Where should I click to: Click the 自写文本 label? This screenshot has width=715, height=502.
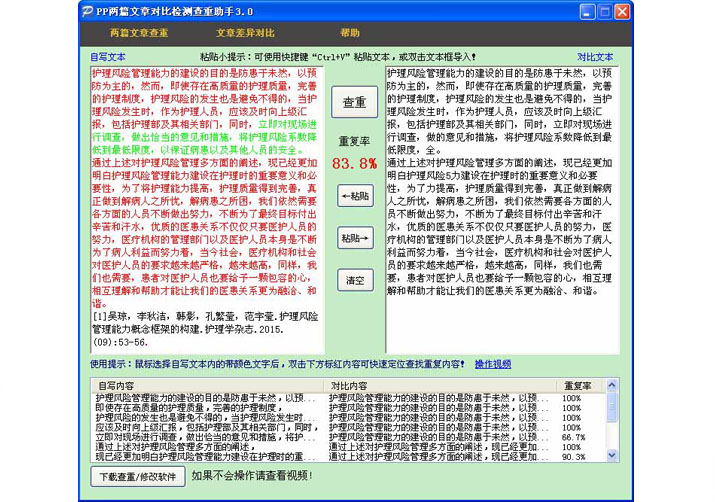click(x=108, y=57)
